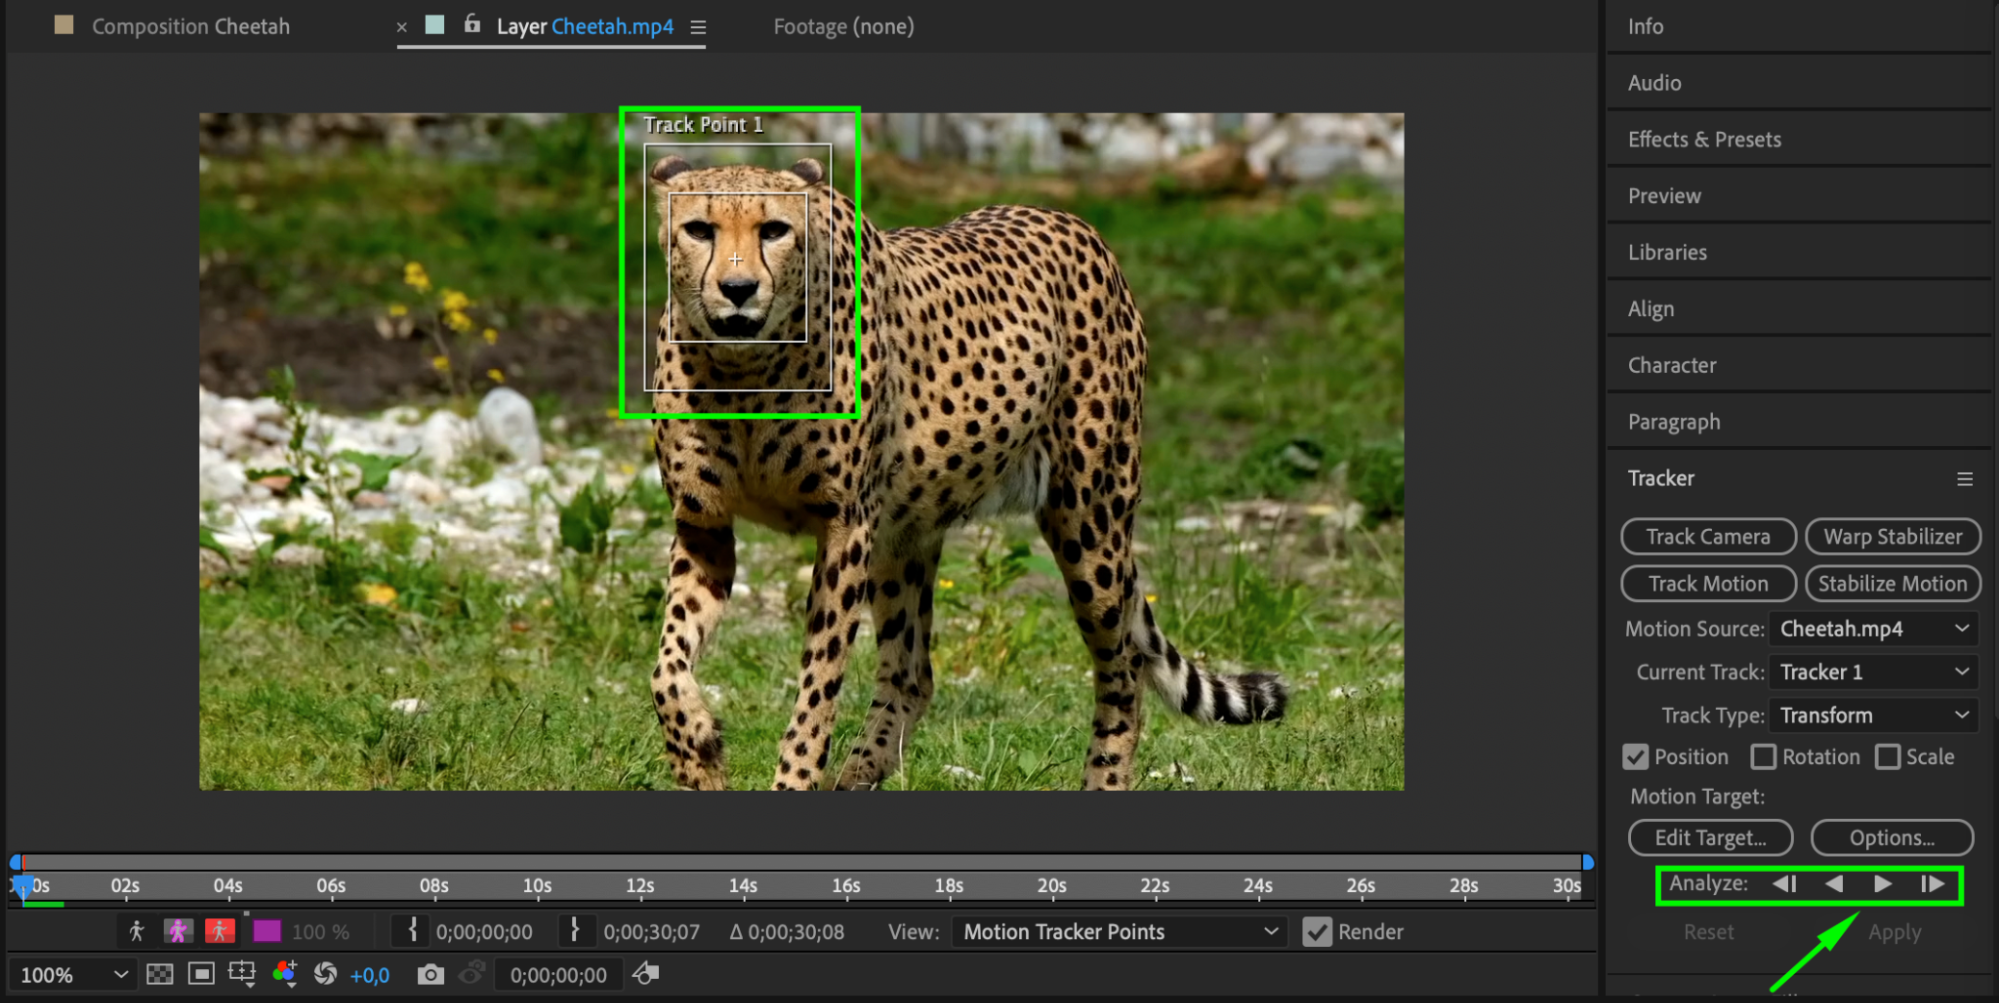Click the reset exposure aperture icon
The image size is (1999, 1004).
tap(325, 974)
